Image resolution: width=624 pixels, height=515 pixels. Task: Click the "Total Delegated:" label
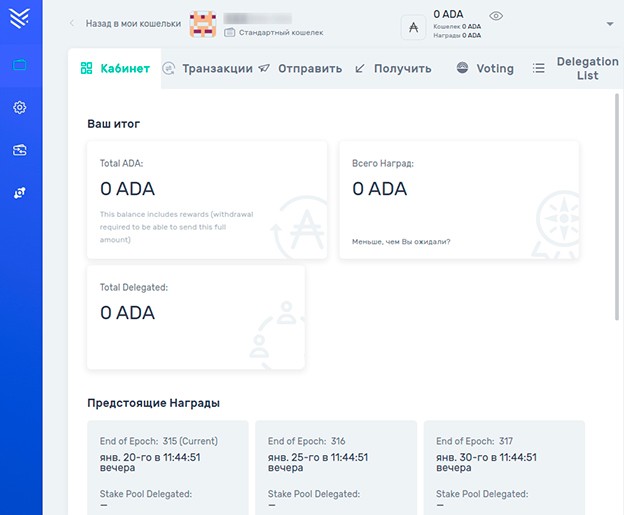[134, 287]
